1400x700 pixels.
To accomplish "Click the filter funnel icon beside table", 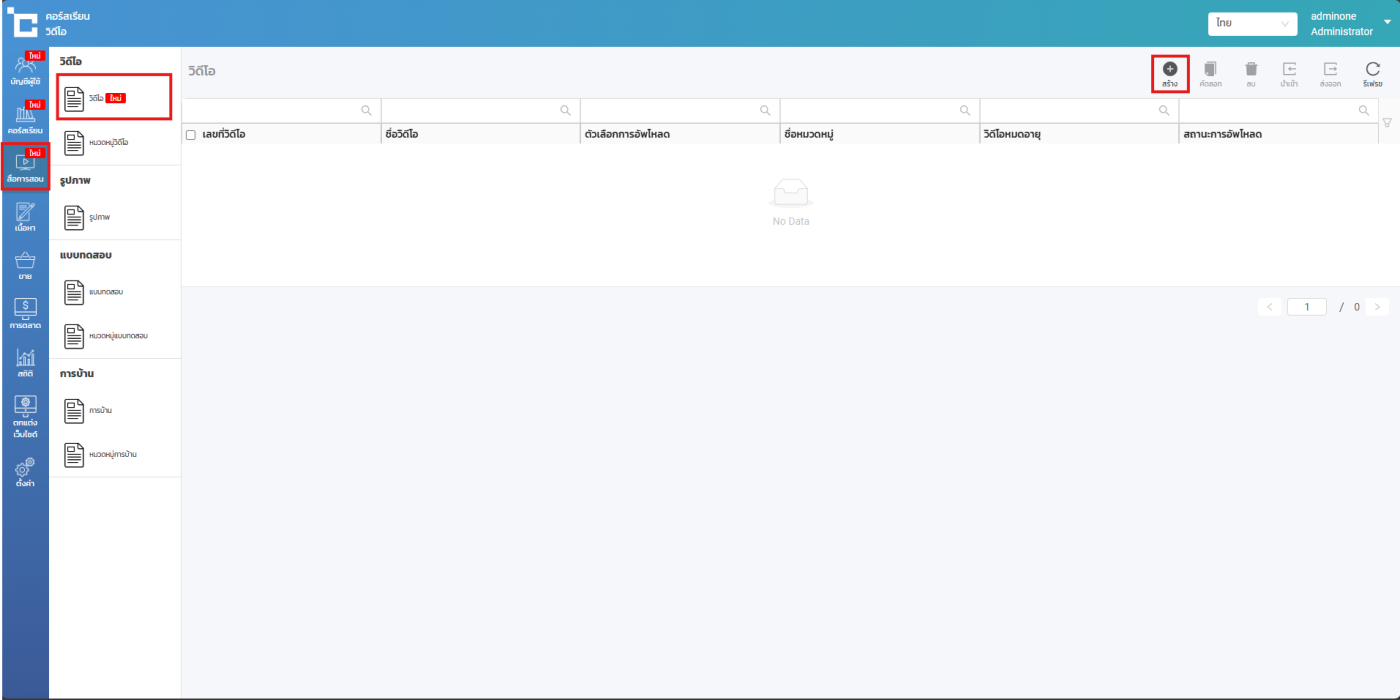I will 1386,123.
